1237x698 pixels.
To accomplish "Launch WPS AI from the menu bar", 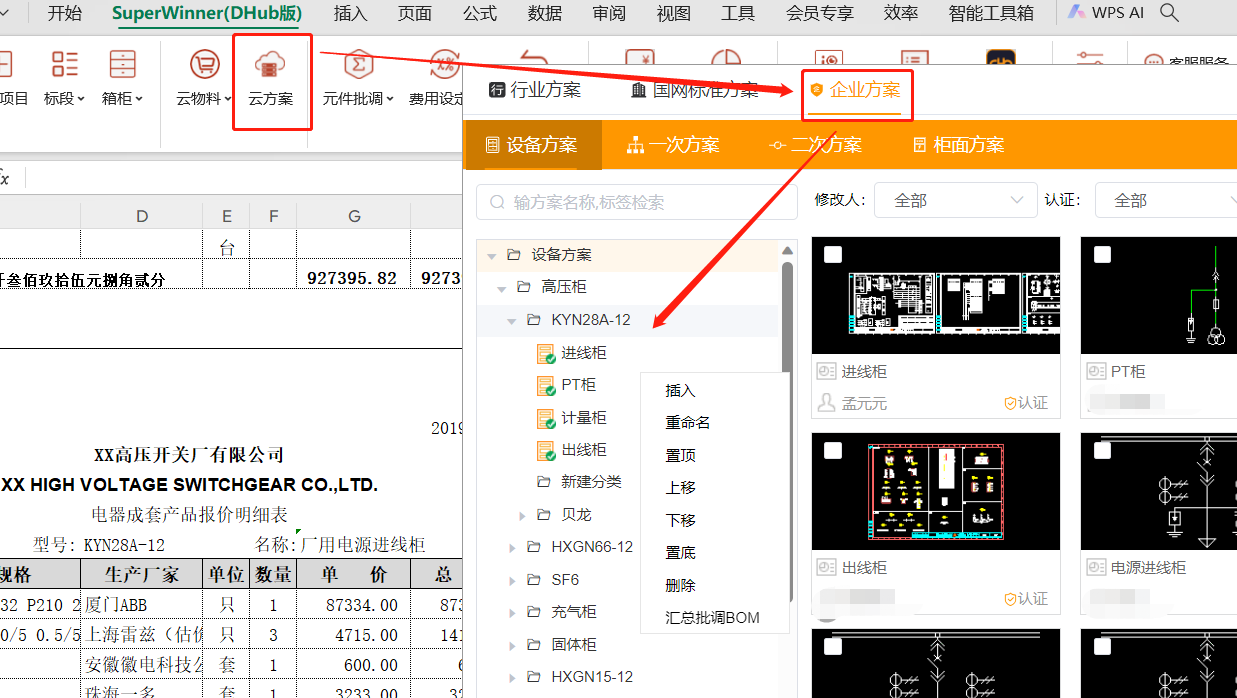I will [x=1105, y=13].
